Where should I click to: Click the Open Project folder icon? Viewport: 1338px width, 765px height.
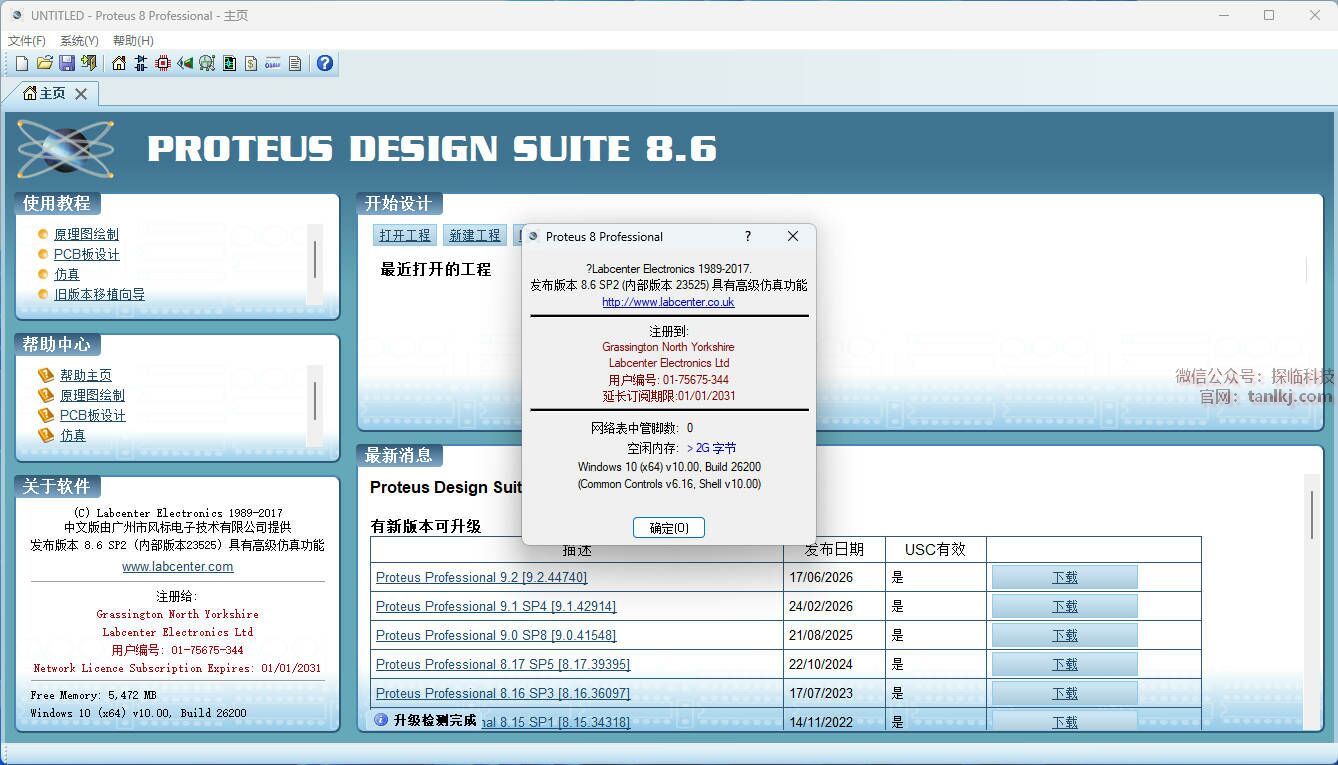pyautogui.click(x=44, y=63)
